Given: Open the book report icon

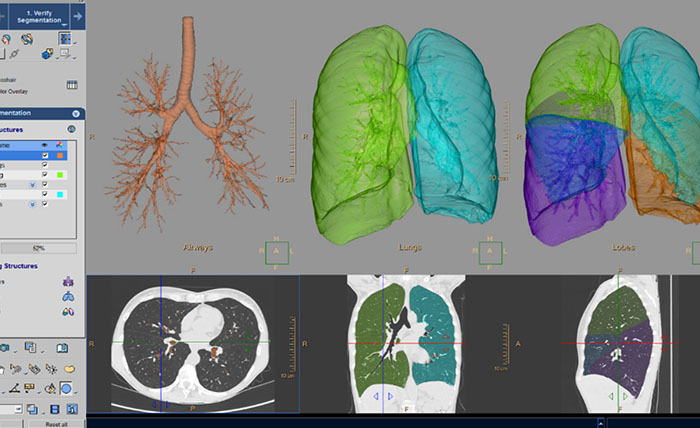Looking at the screenshot, I should click(x=62, y=348).
